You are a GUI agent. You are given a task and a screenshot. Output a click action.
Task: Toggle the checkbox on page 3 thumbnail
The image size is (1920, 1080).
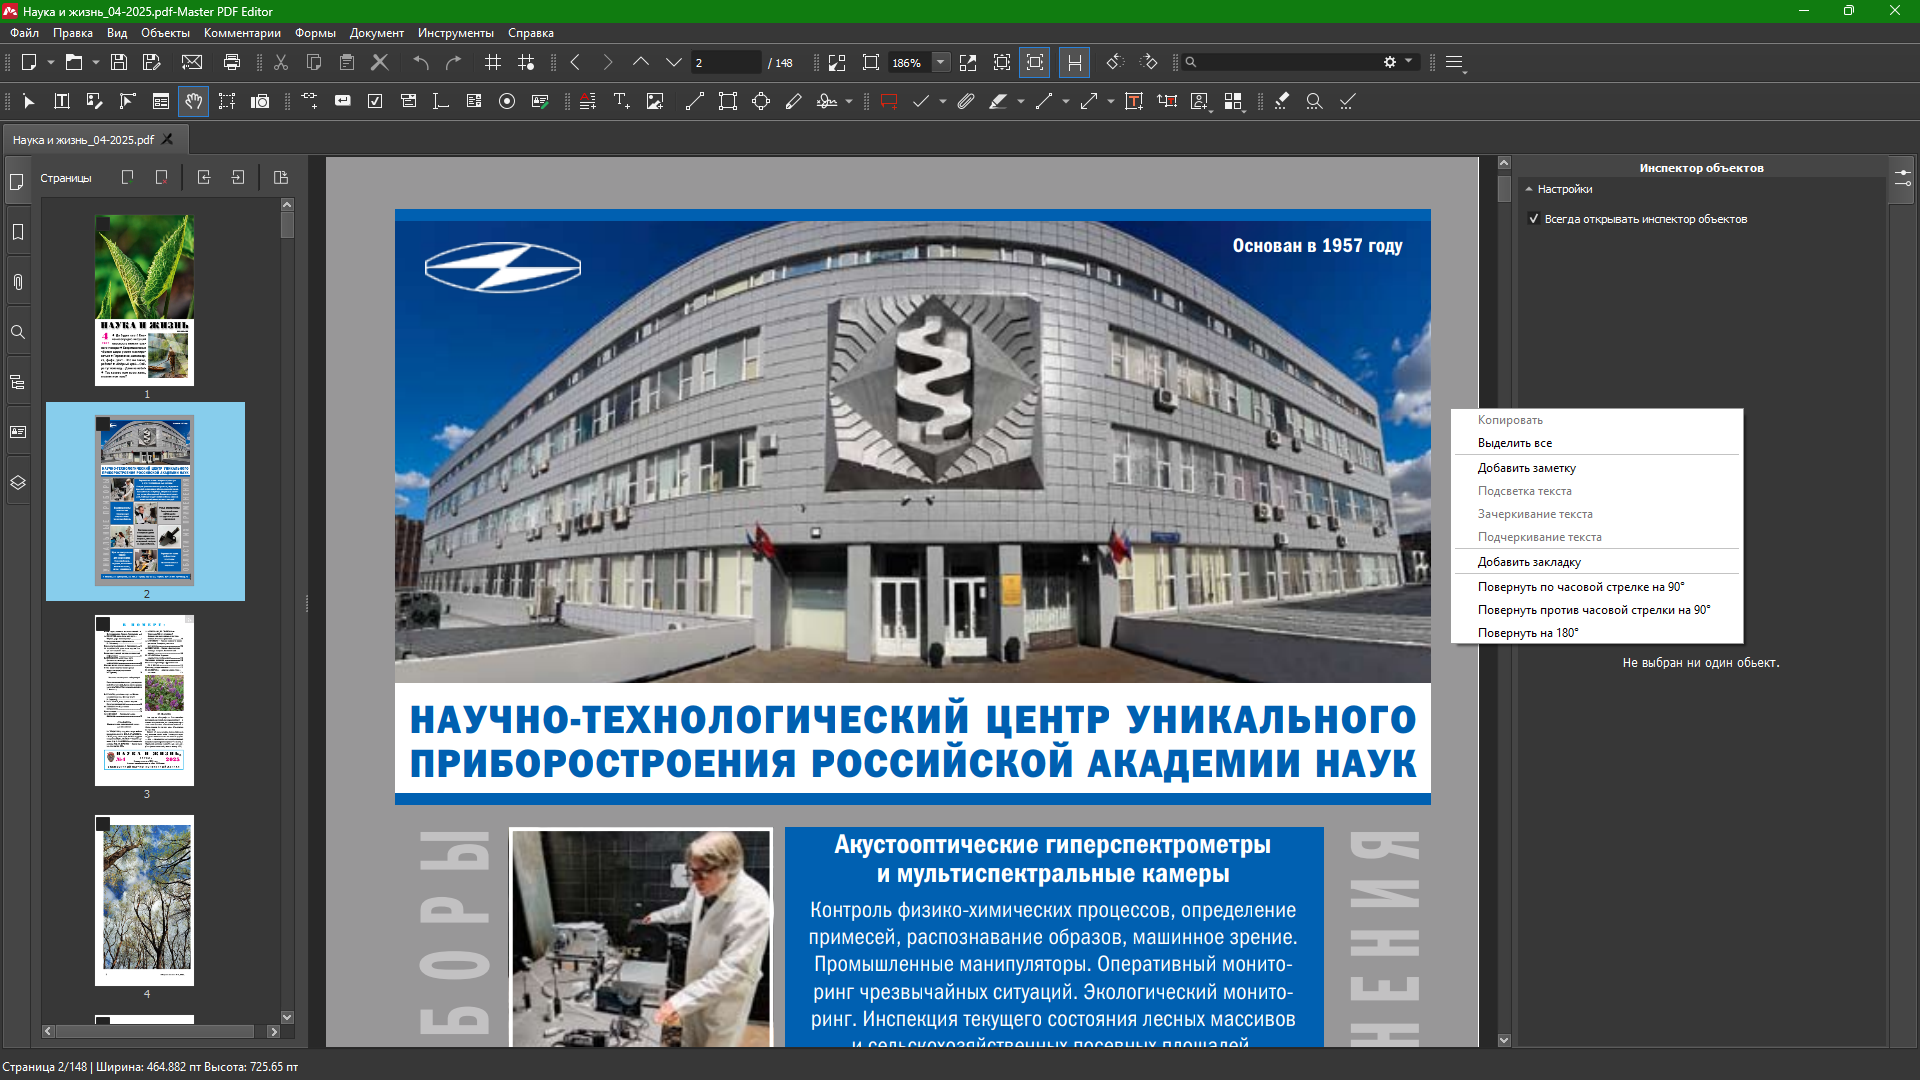103,624
